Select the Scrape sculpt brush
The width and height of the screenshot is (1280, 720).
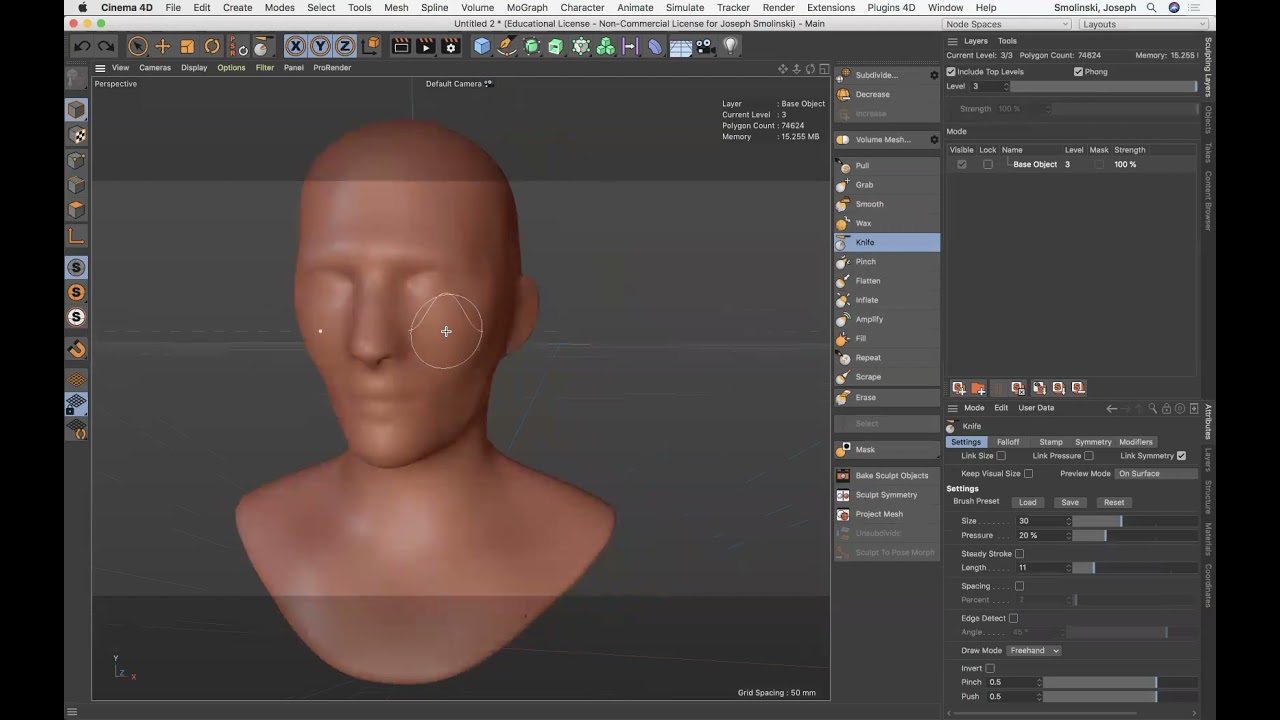tap(887, 377)
